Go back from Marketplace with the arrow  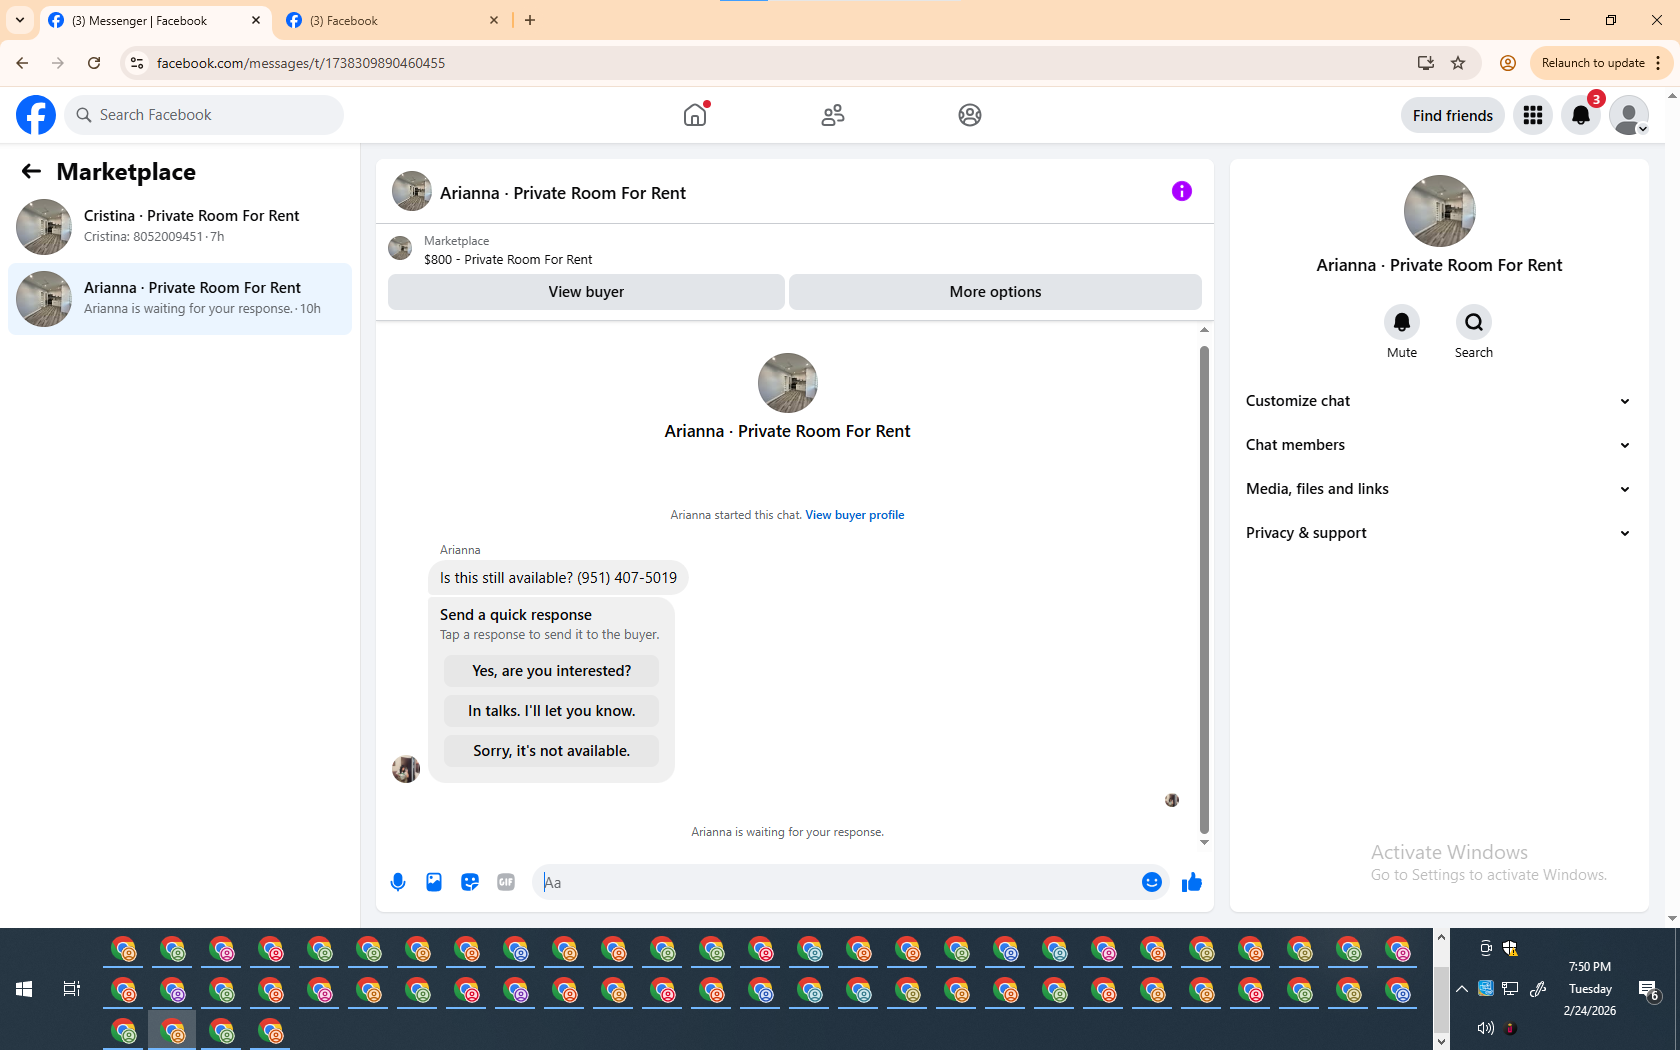31,171
